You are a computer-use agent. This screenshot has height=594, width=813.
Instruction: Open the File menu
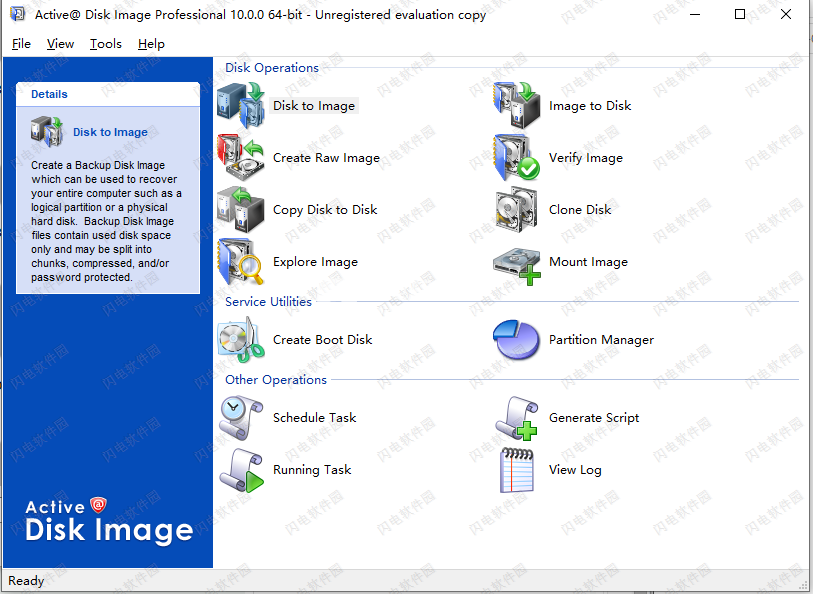[21, 44]
